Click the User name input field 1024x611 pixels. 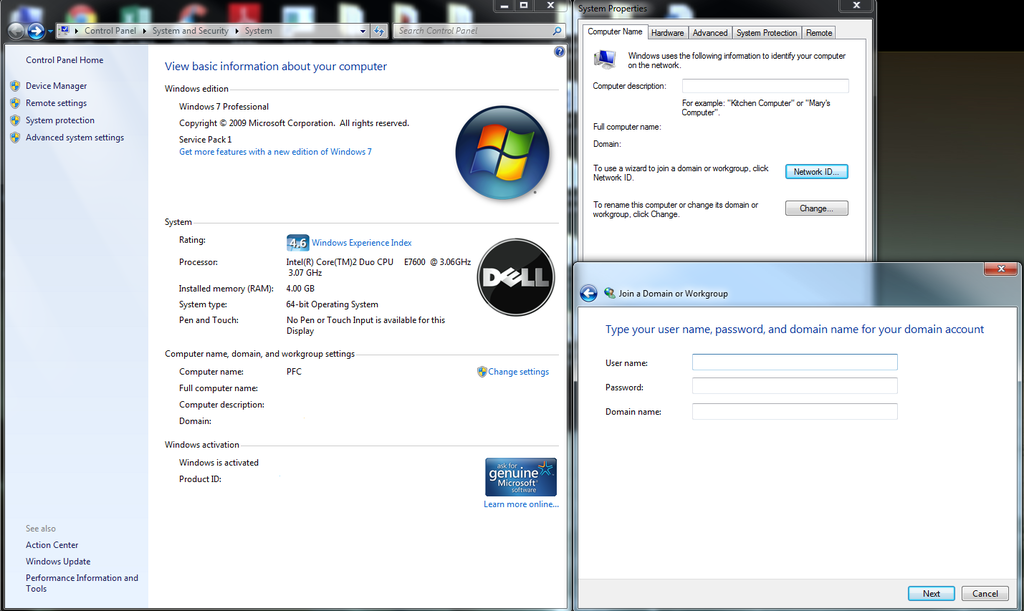tap(794, 362)
